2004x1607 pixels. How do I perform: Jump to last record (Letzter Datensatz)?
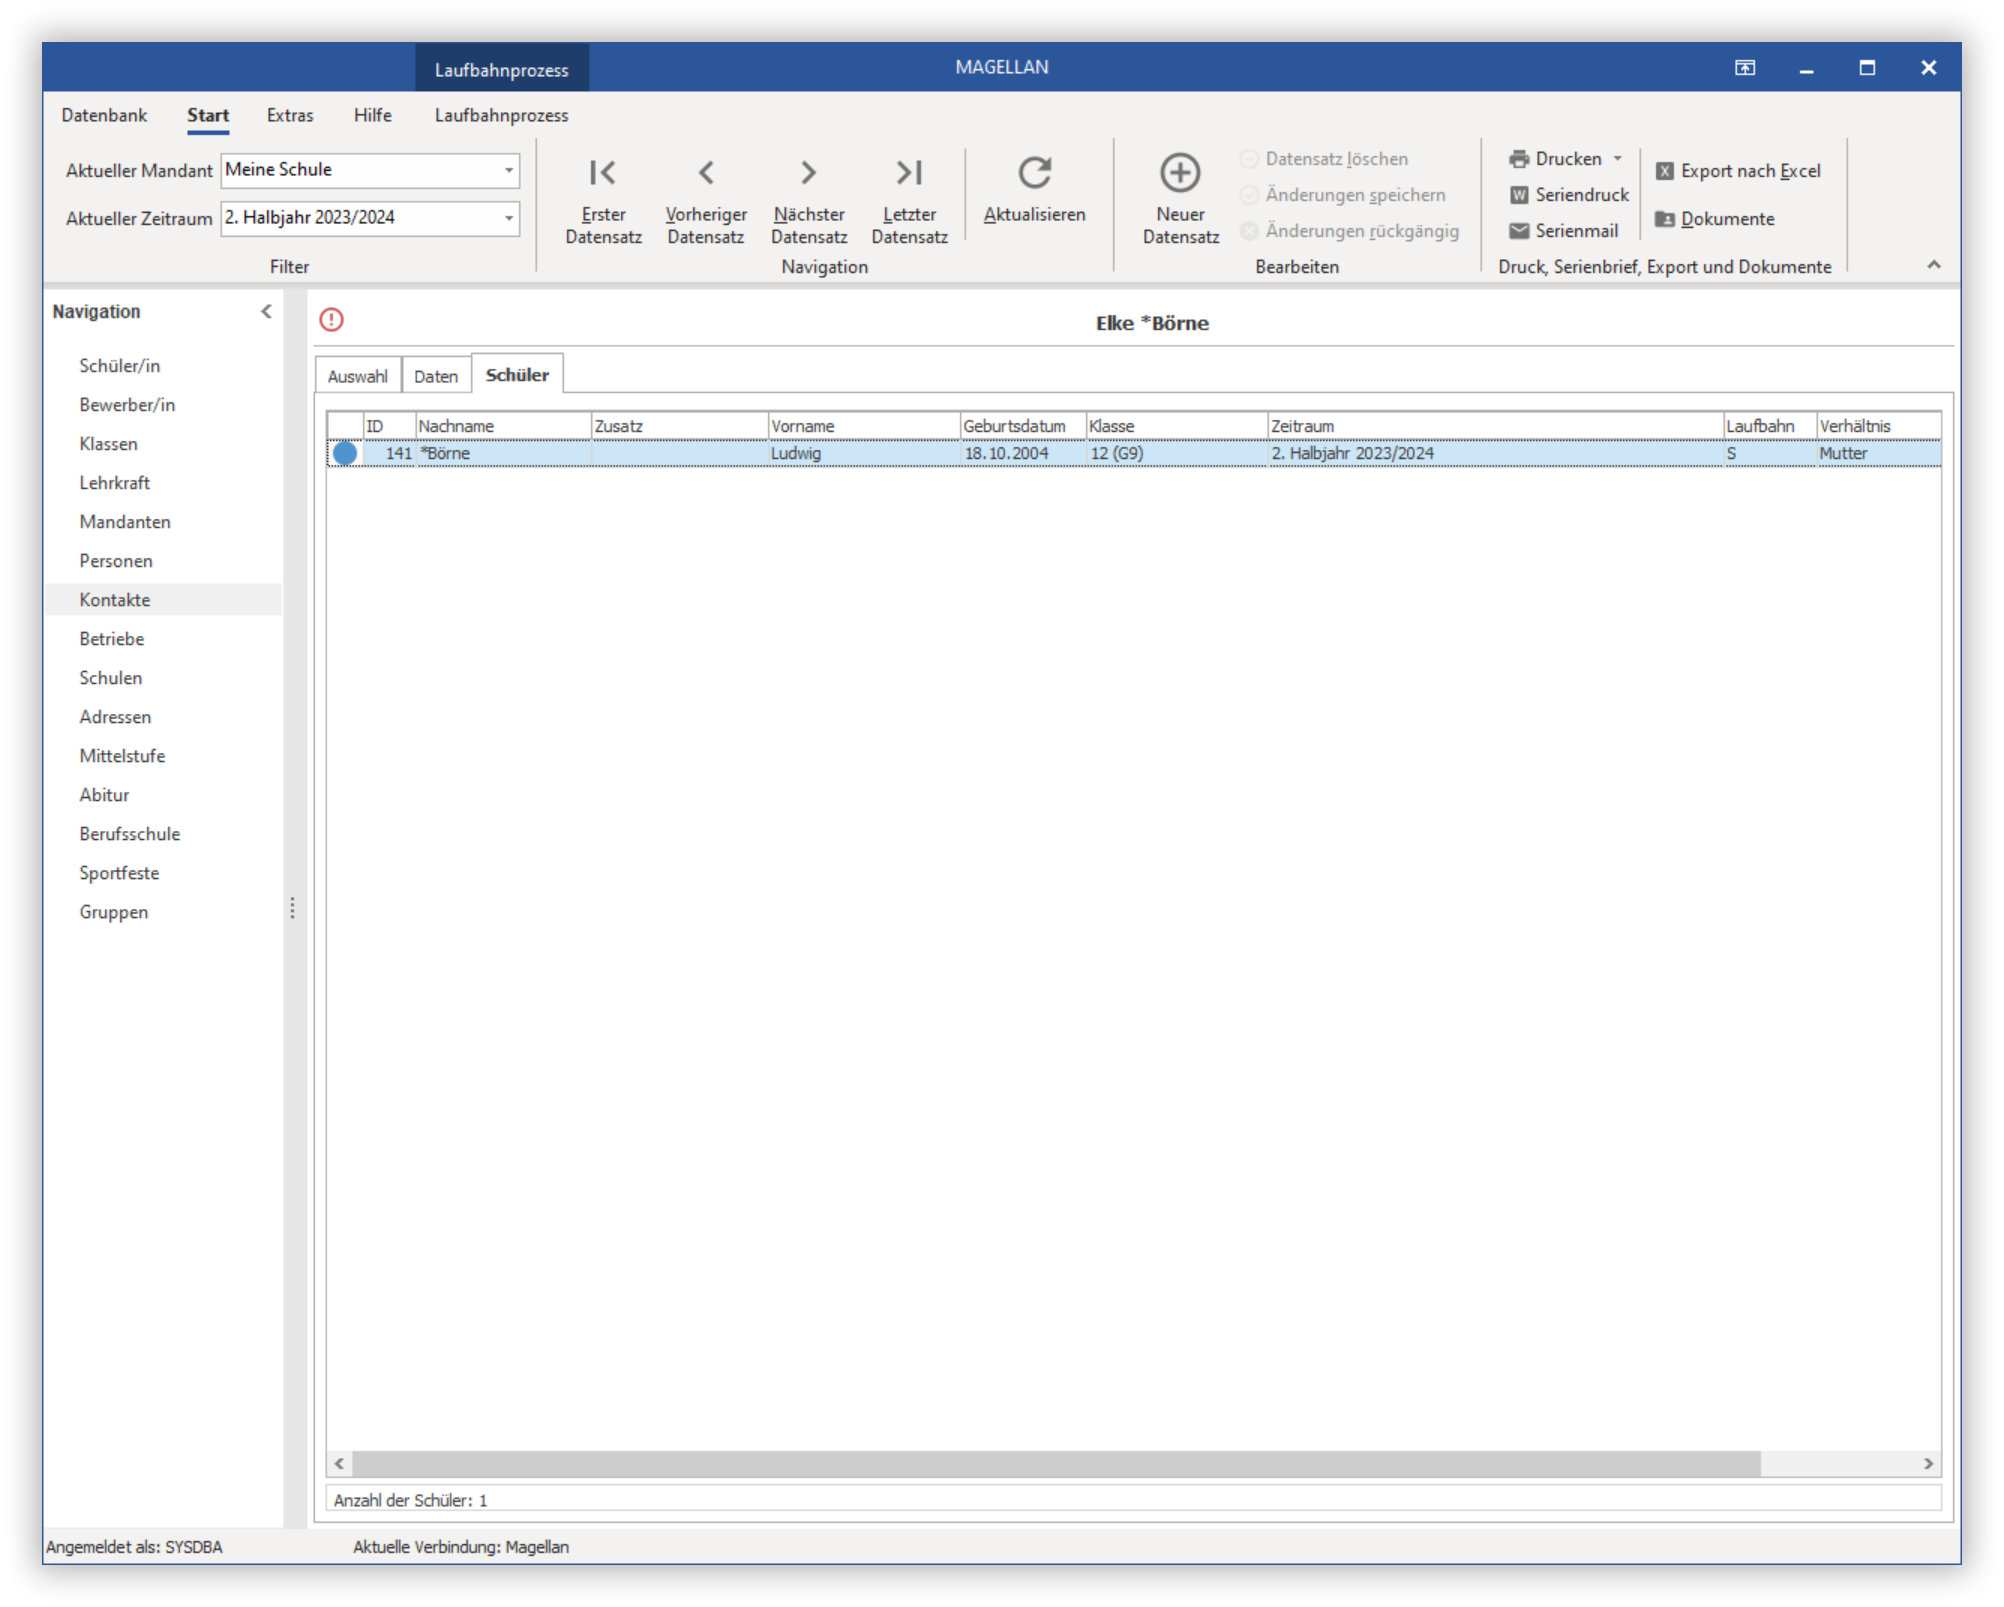pos(909,200)
